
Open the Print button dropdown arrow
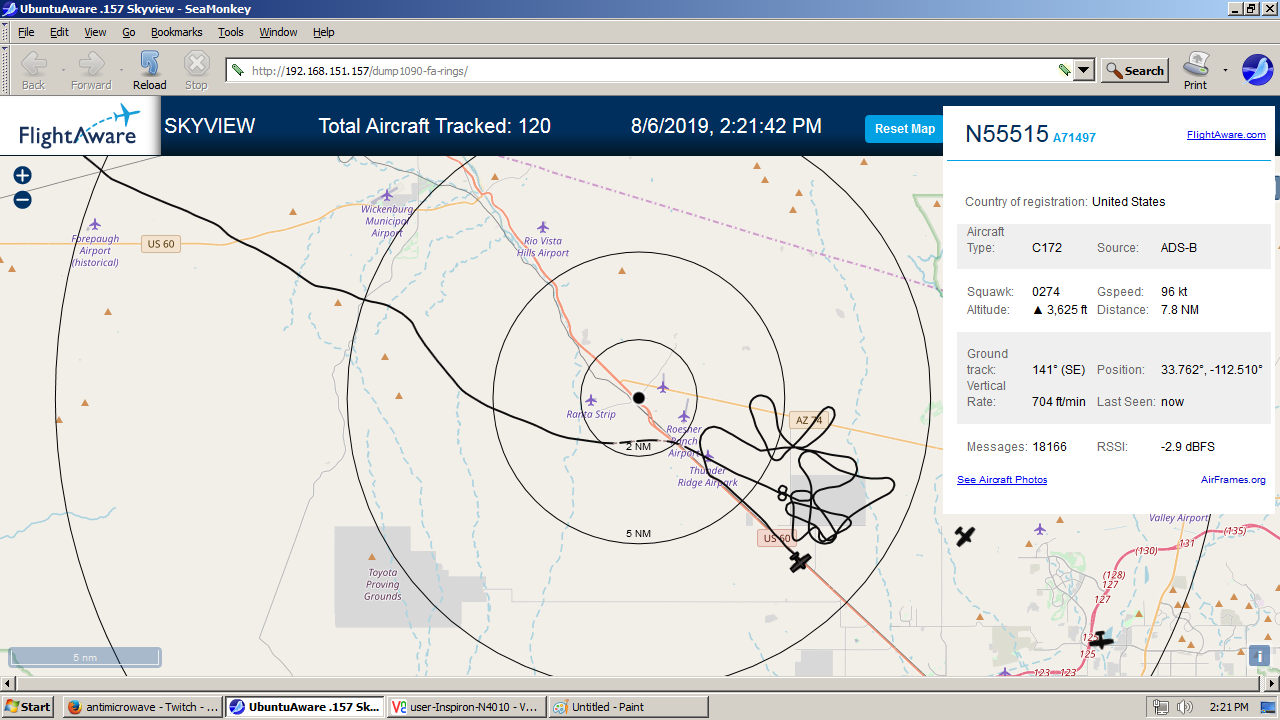tap(1225, 70)
